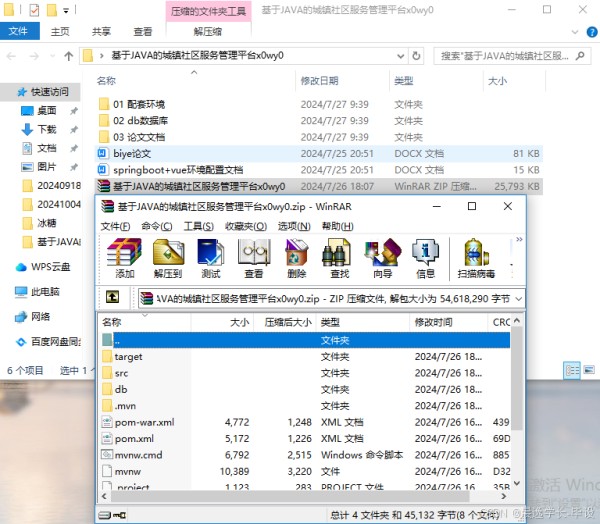This screenshot has width=600, height=524.
Task: Click WinRAR horizontal scrollbar left arrow
Action: pyautogui.click(x=104, y=496)
